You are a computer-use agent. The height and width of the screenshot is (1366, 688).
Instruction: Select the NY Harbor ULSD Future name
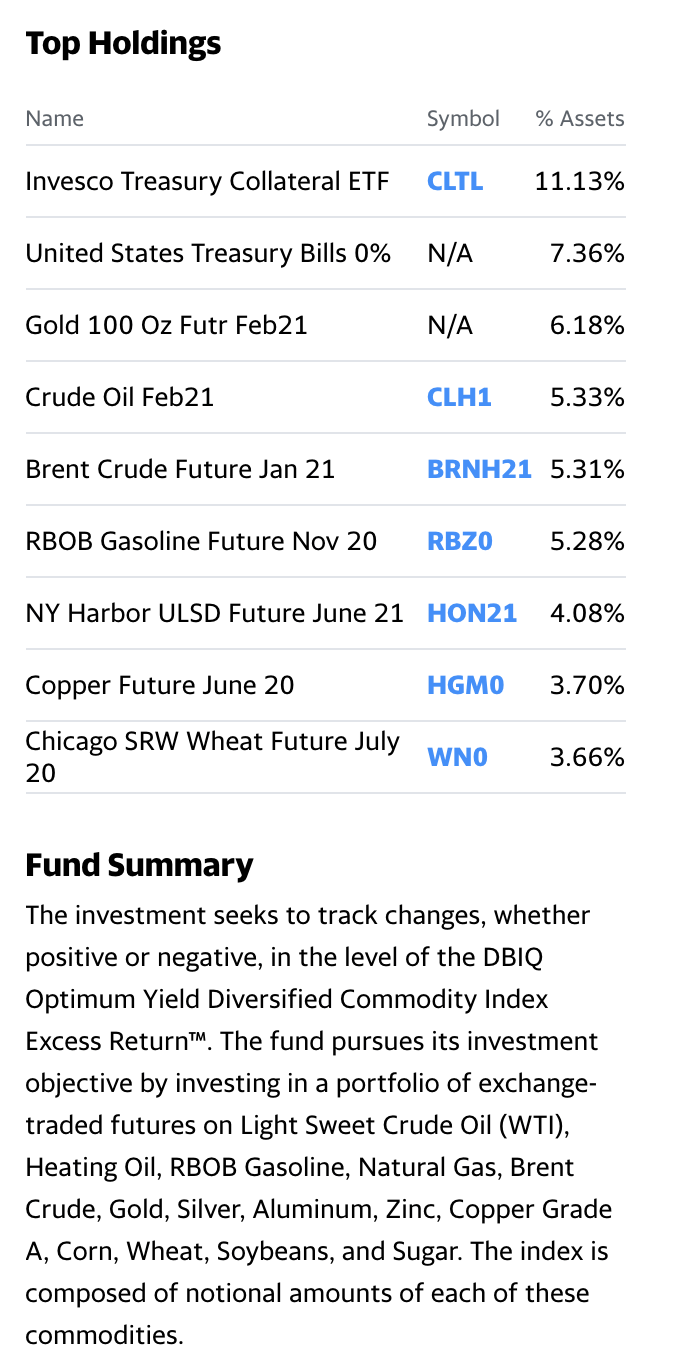[x=214, y=613]
